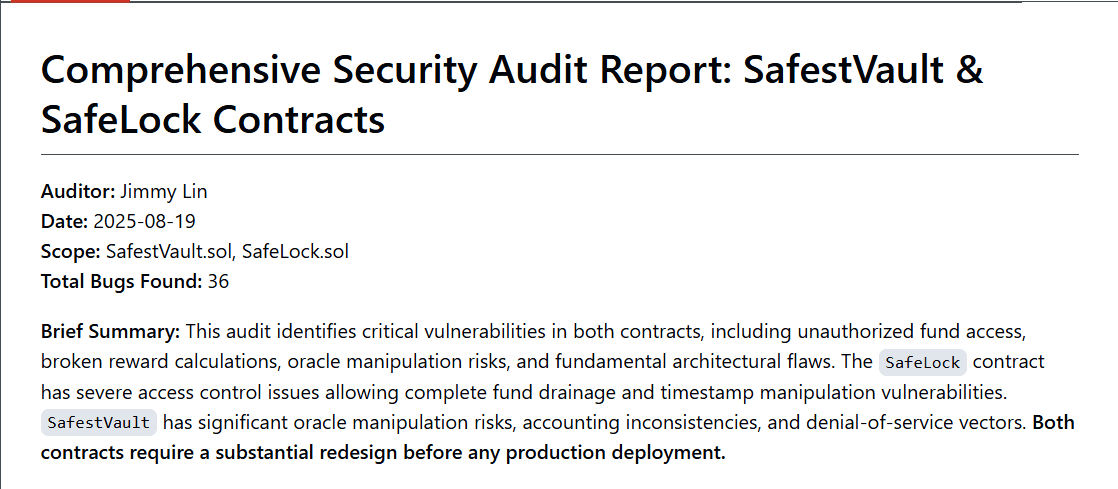Click the SafeLock inline code badge
This screenshot has height=489, width=1118.
coord(922,362)
